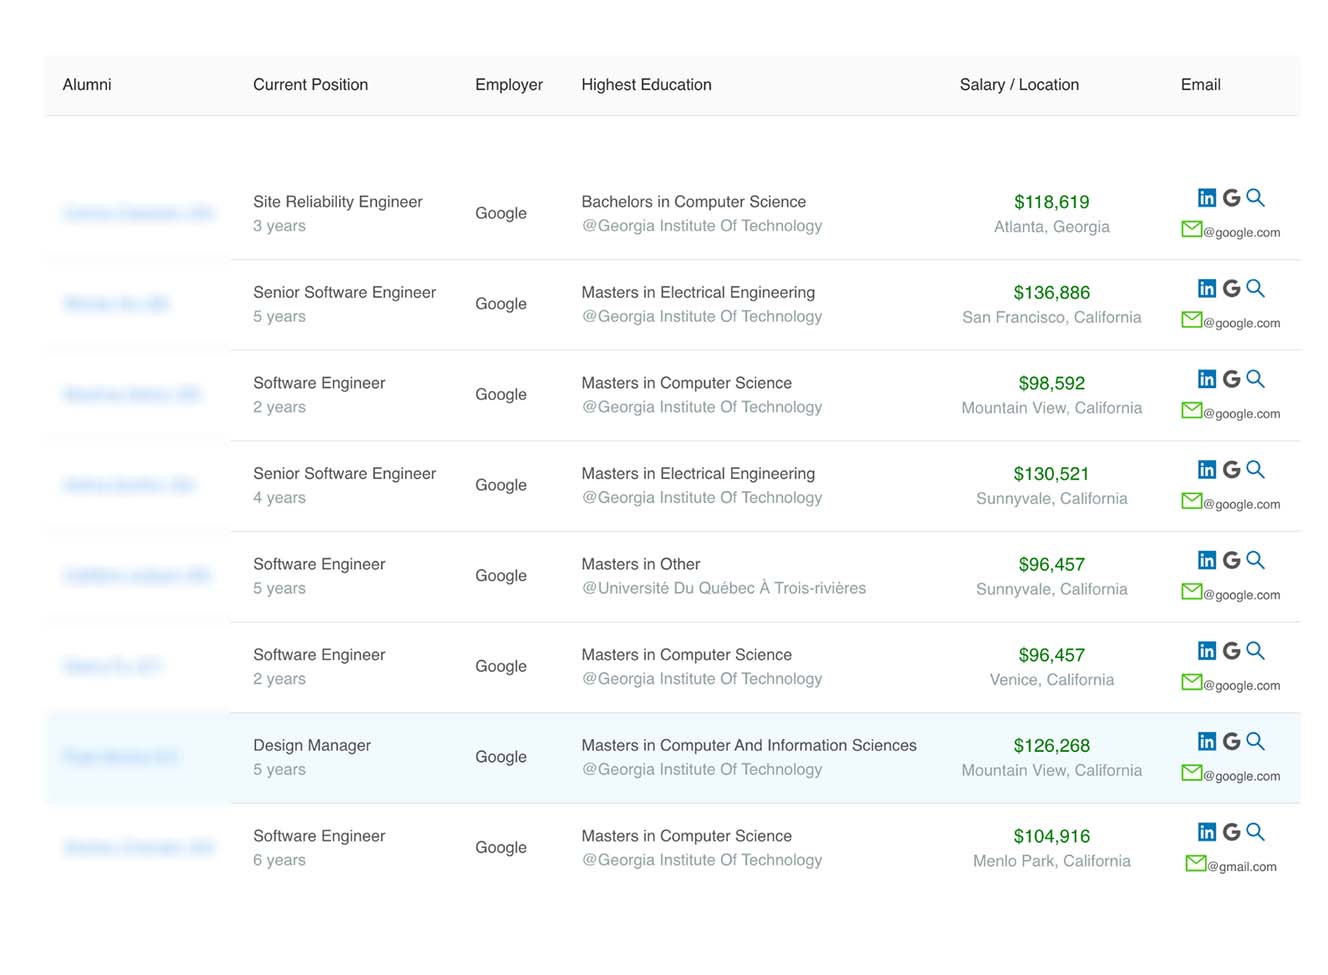
Task: Click envelope icon in the $98,592 row
Action: click(1191, 410)
